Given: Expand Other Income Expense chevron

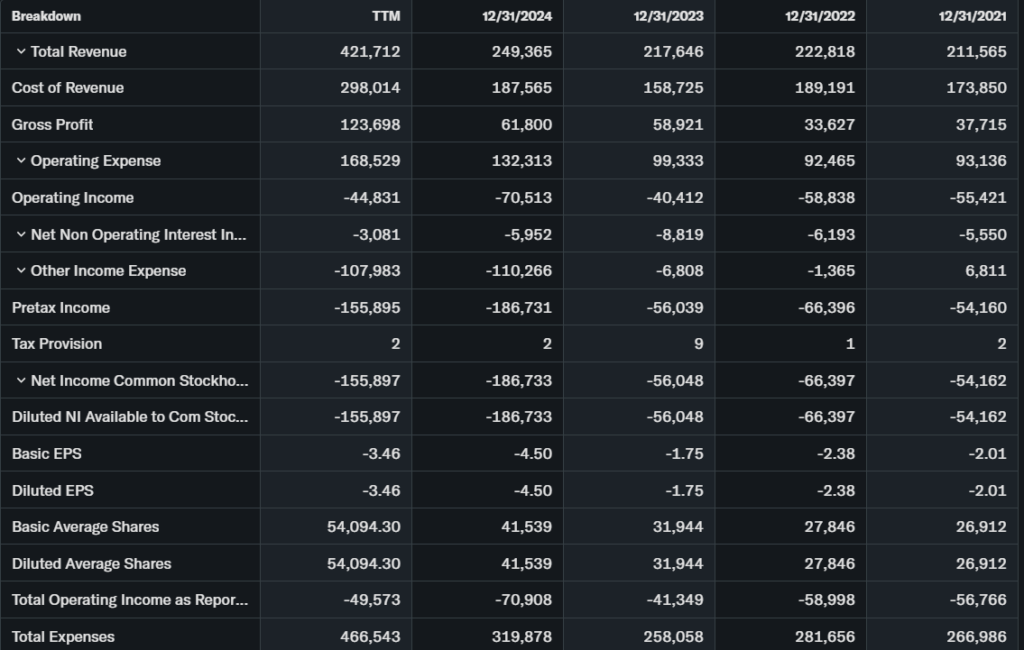Looking at the screenshot, I should 21,271.
